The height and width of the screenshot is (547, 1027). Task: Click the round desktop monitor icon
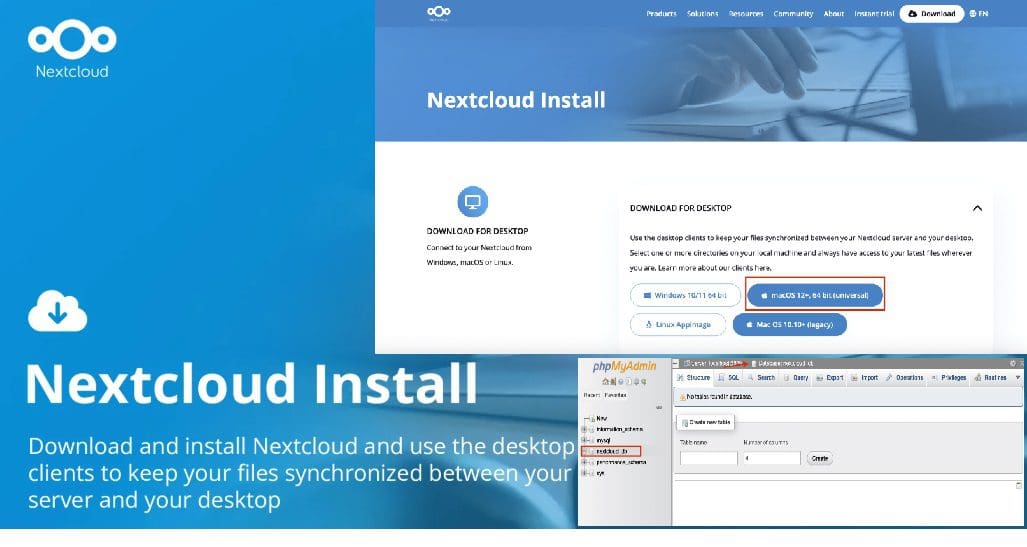coord(472,202)
